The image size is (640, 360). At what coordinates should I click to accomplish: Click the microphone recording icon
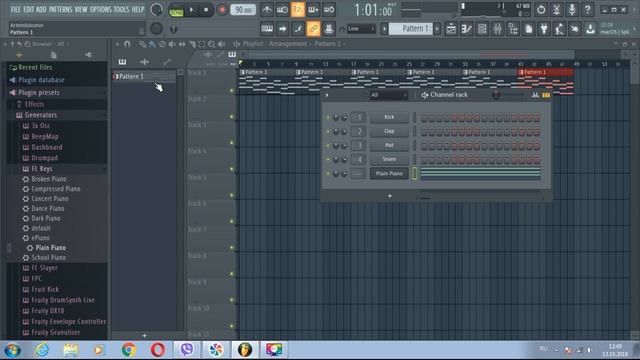click(x=572, y=10)
